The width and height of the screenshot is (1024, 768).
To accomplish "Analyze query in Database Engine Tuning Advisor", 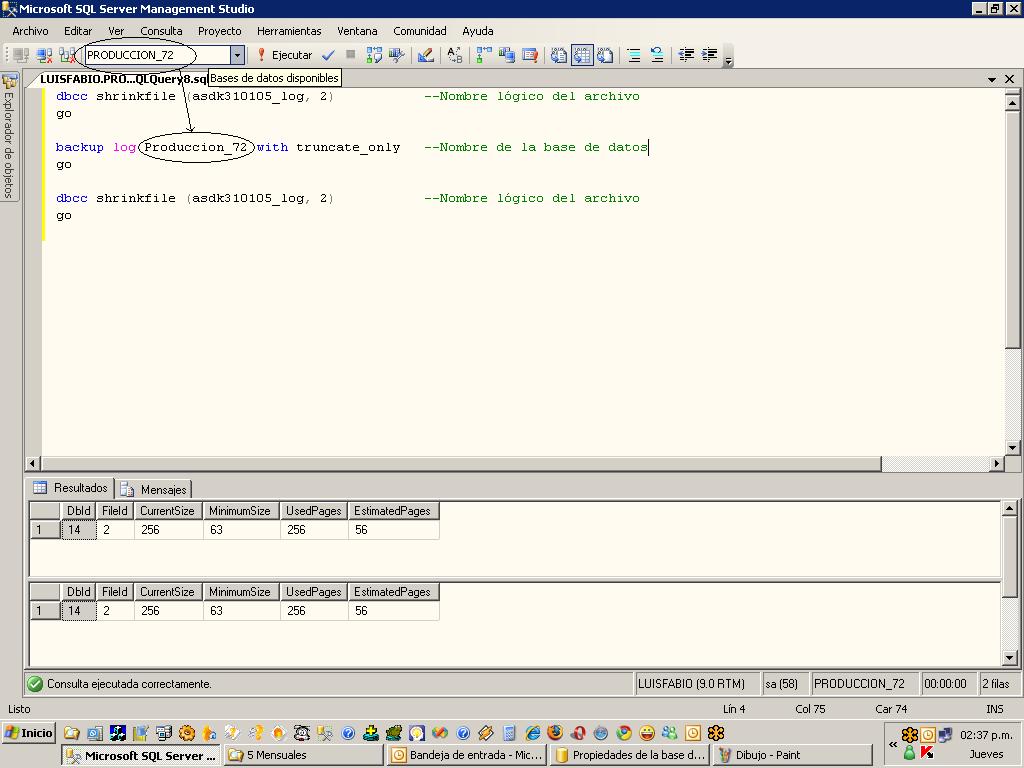I will 396,56.
